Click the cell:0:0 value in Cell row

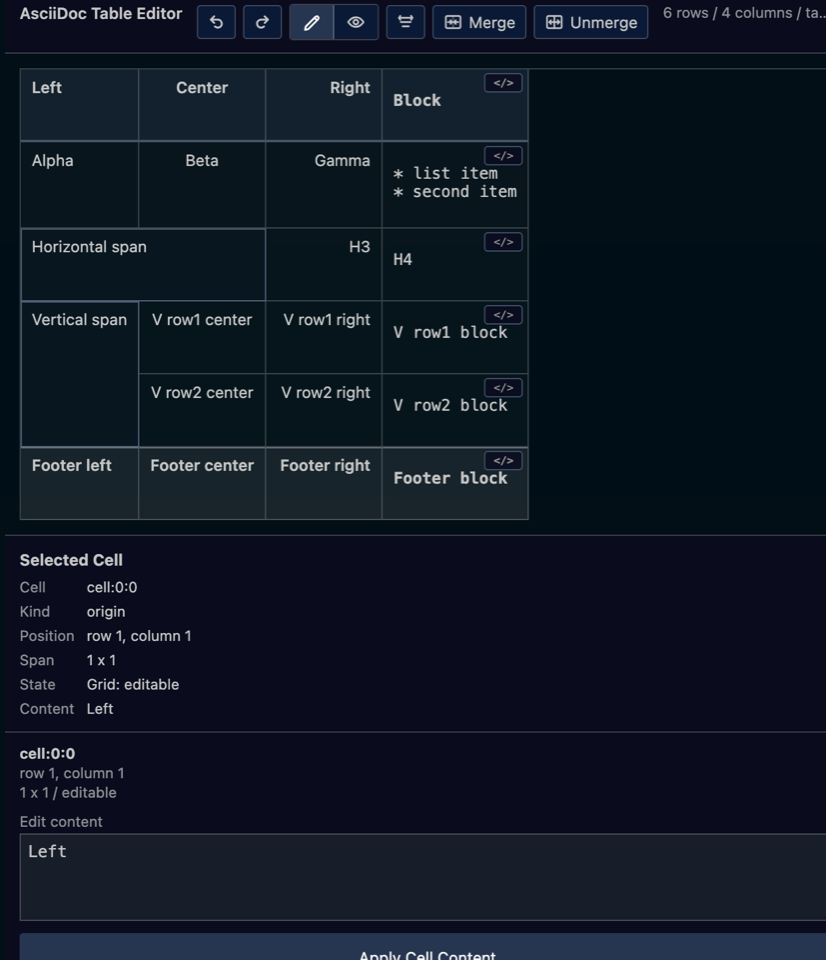coord(112,587)
